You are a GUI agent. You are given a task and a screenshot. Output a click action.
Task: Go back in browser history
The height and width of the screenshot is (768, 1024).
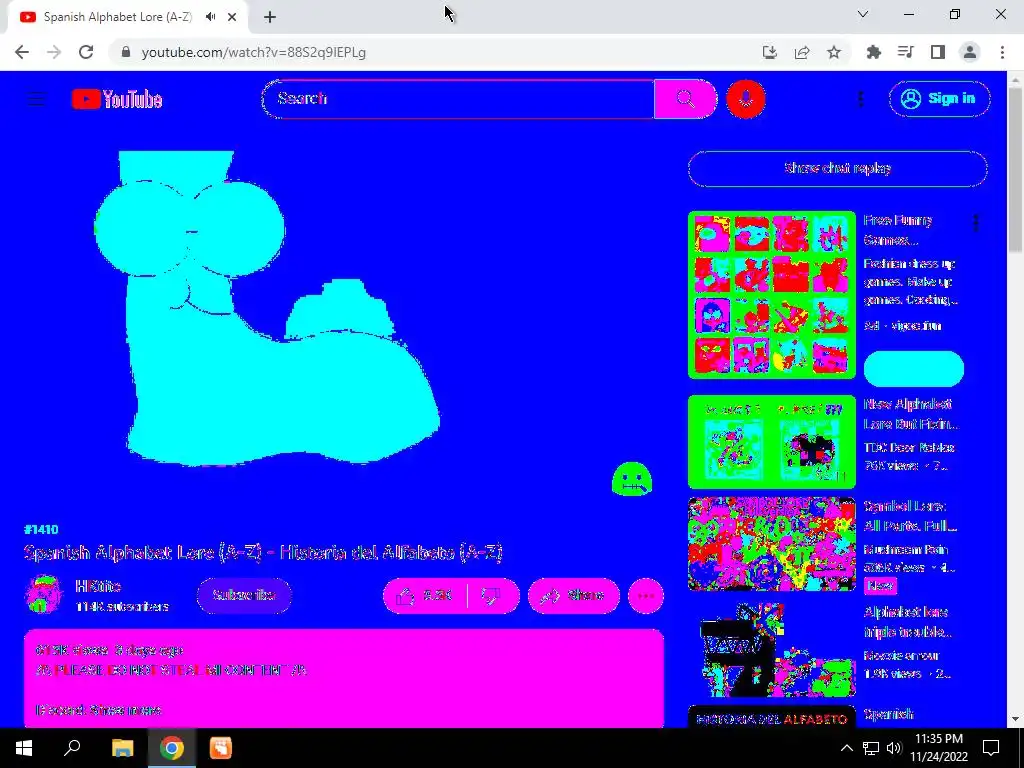(22, 52)
